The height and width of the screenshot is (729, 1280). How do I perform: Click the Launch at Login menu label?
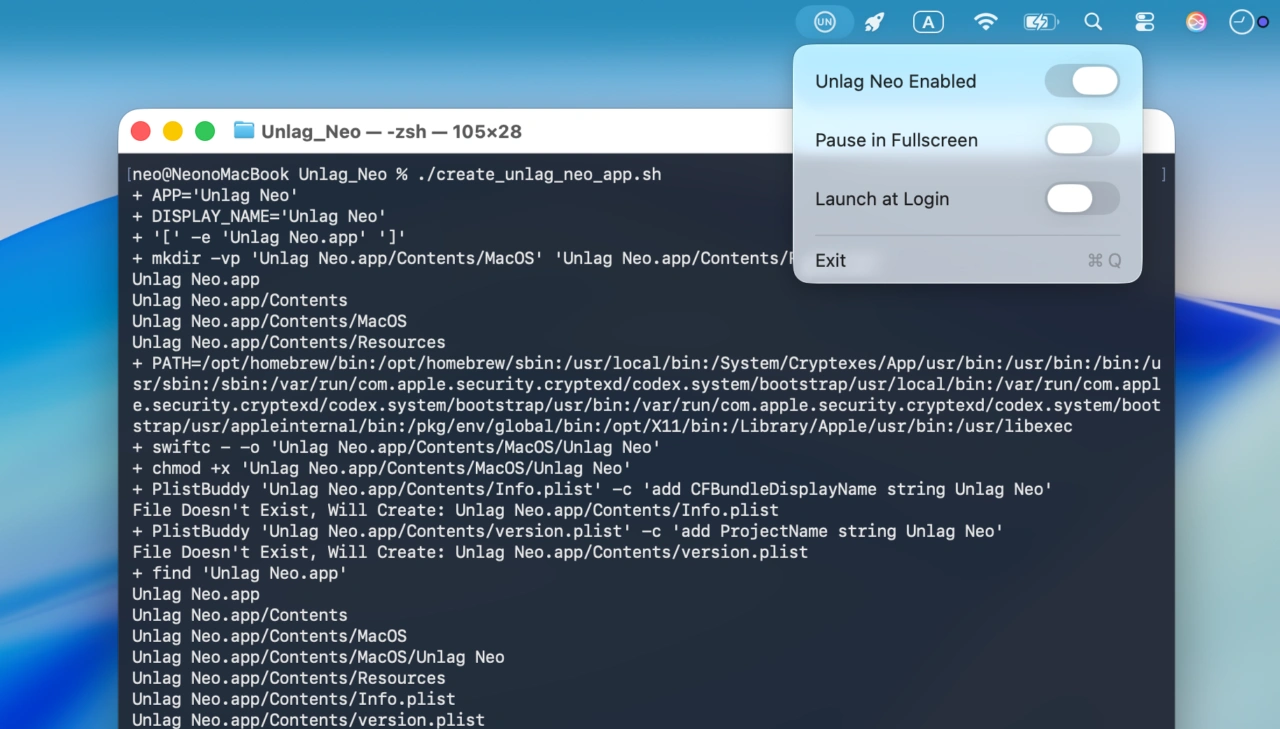click(882, 199)
